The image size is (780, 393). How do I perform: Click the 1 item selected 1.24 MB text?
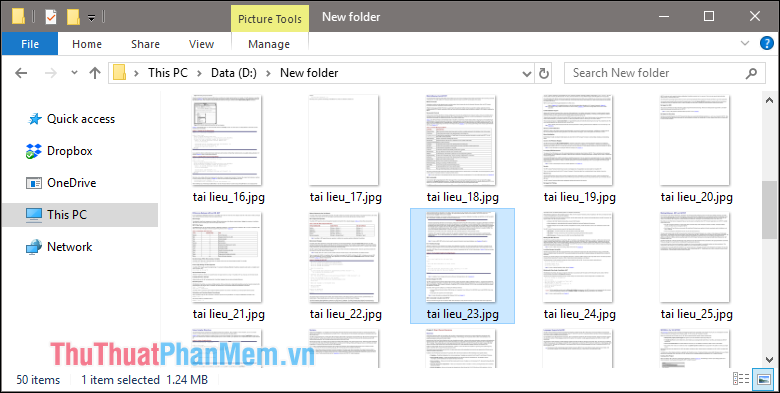(x=144, y=380)
